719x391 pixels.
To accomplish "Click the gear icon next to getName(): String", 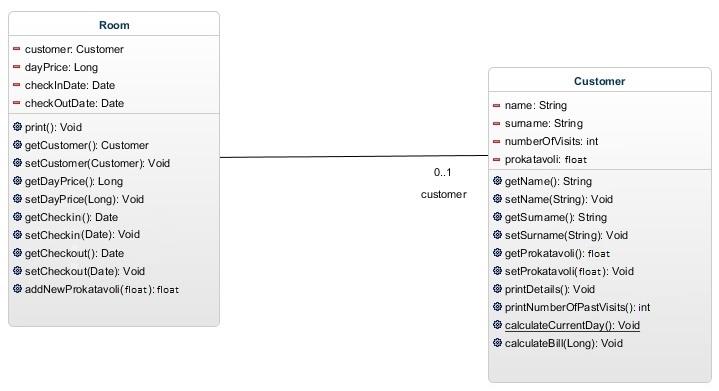I will [x=497, y=181].
